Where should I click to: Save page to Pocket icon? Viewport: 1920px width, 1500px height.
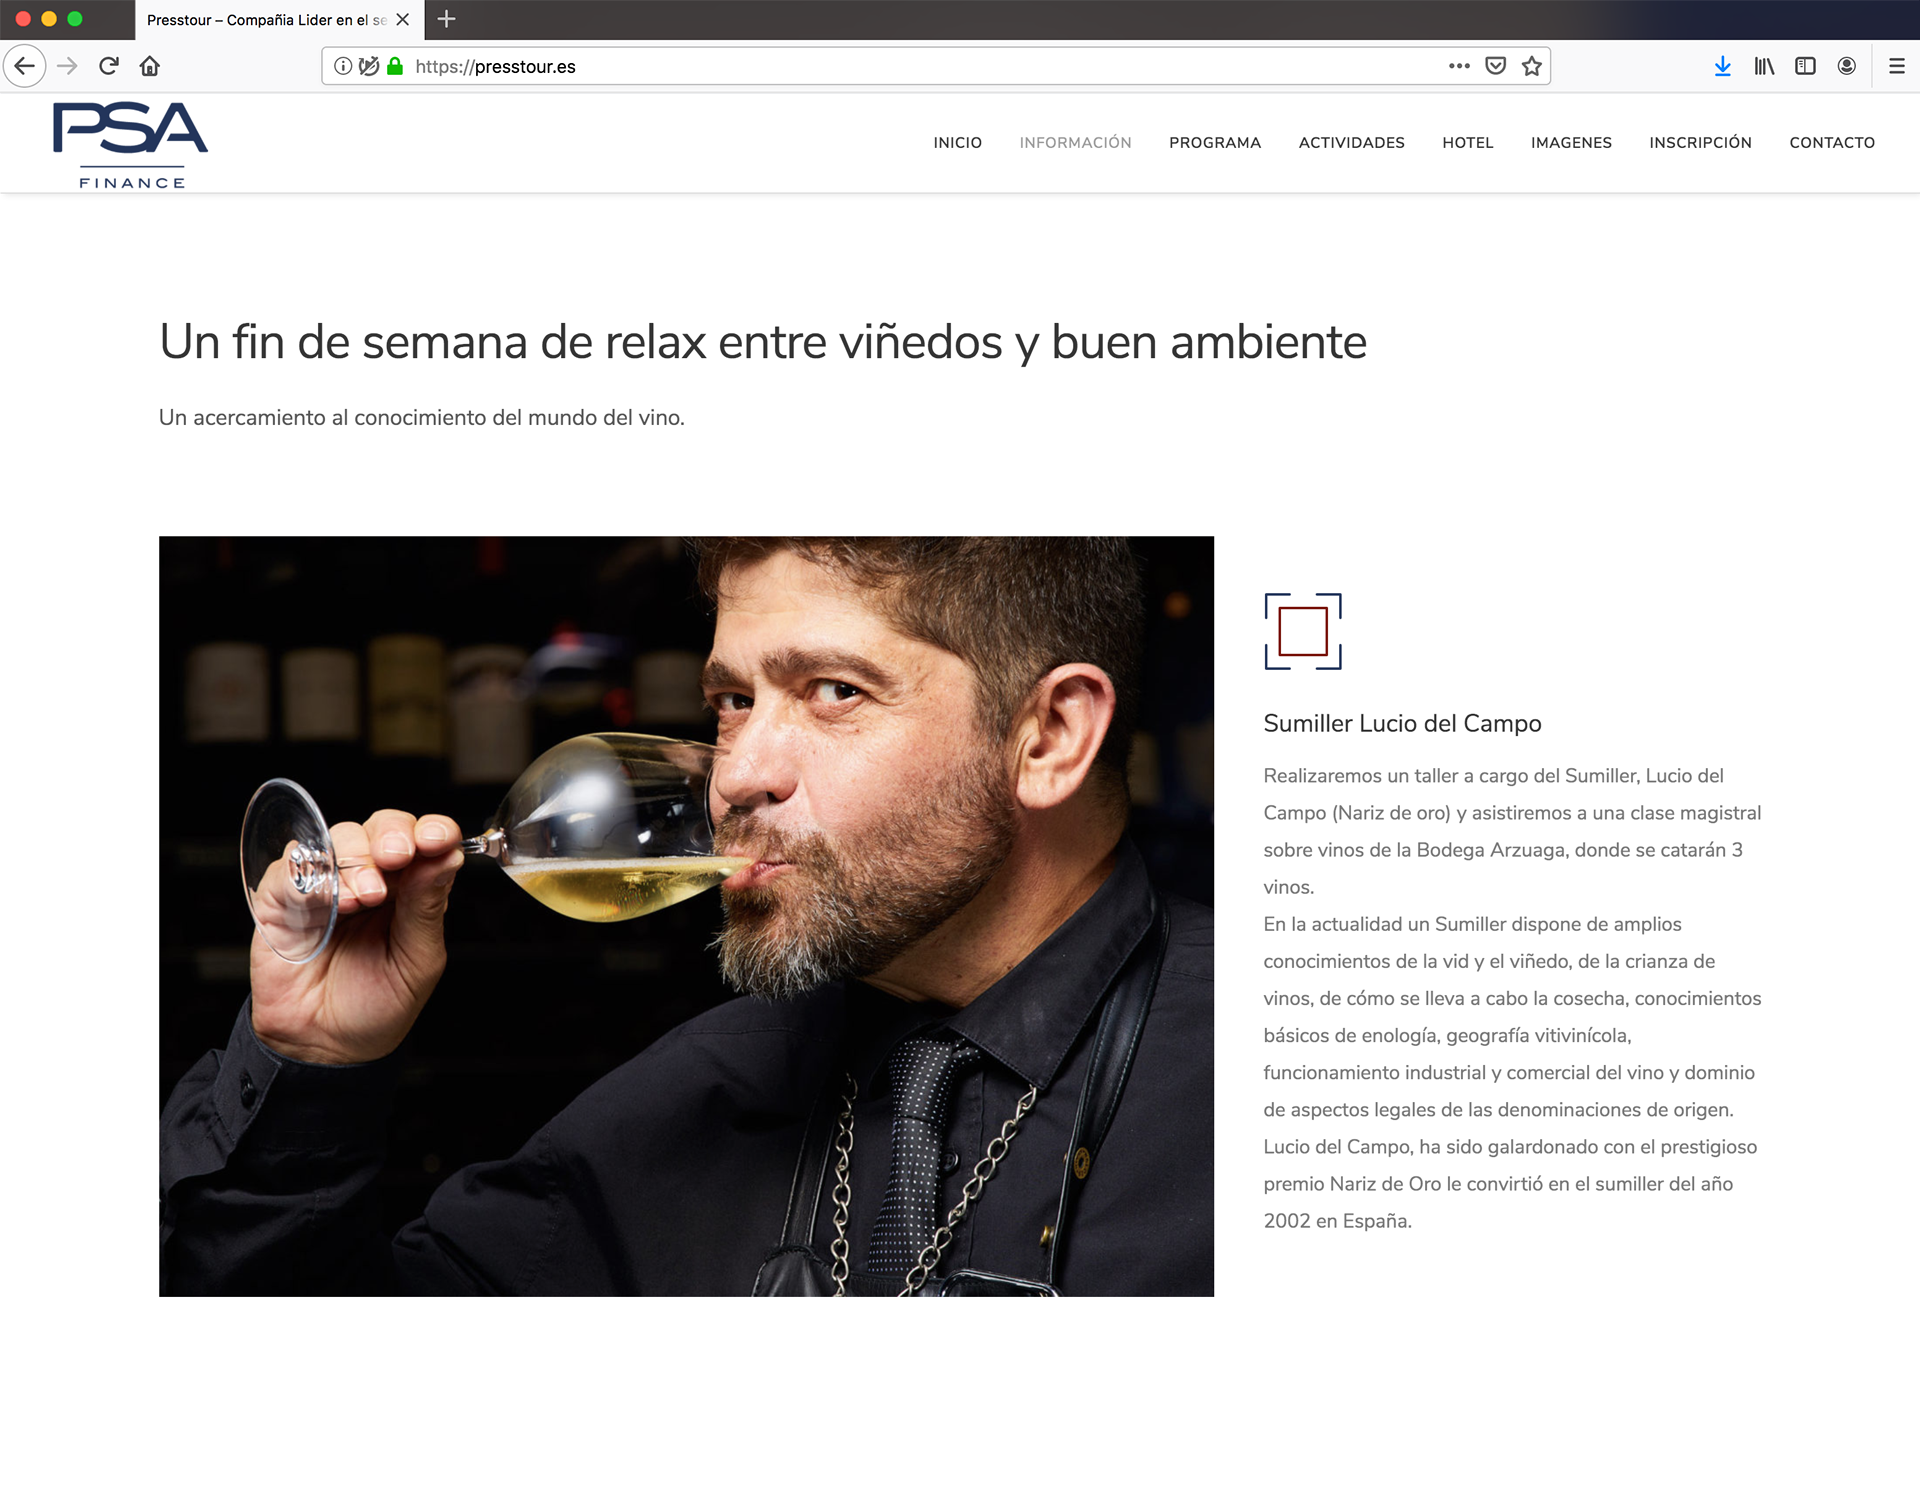pos(1495,66)
